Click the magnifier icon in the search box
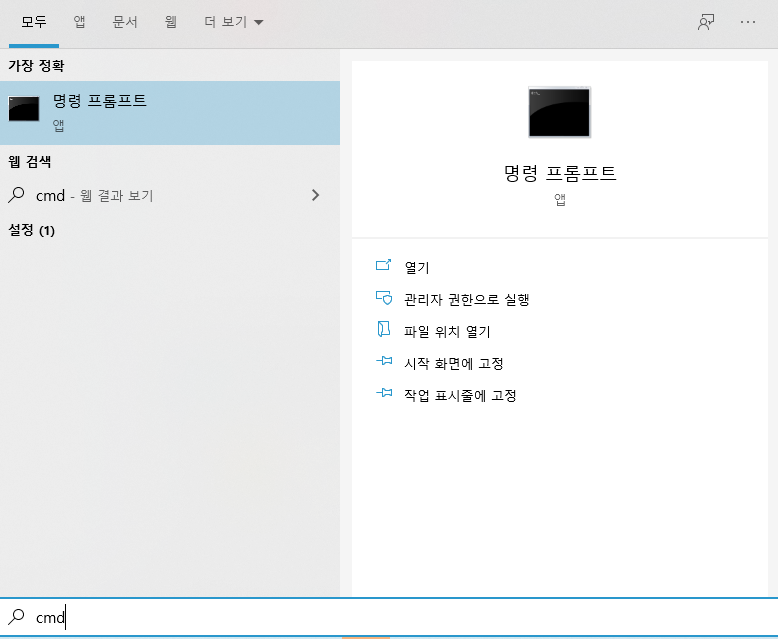 (16, 617)
